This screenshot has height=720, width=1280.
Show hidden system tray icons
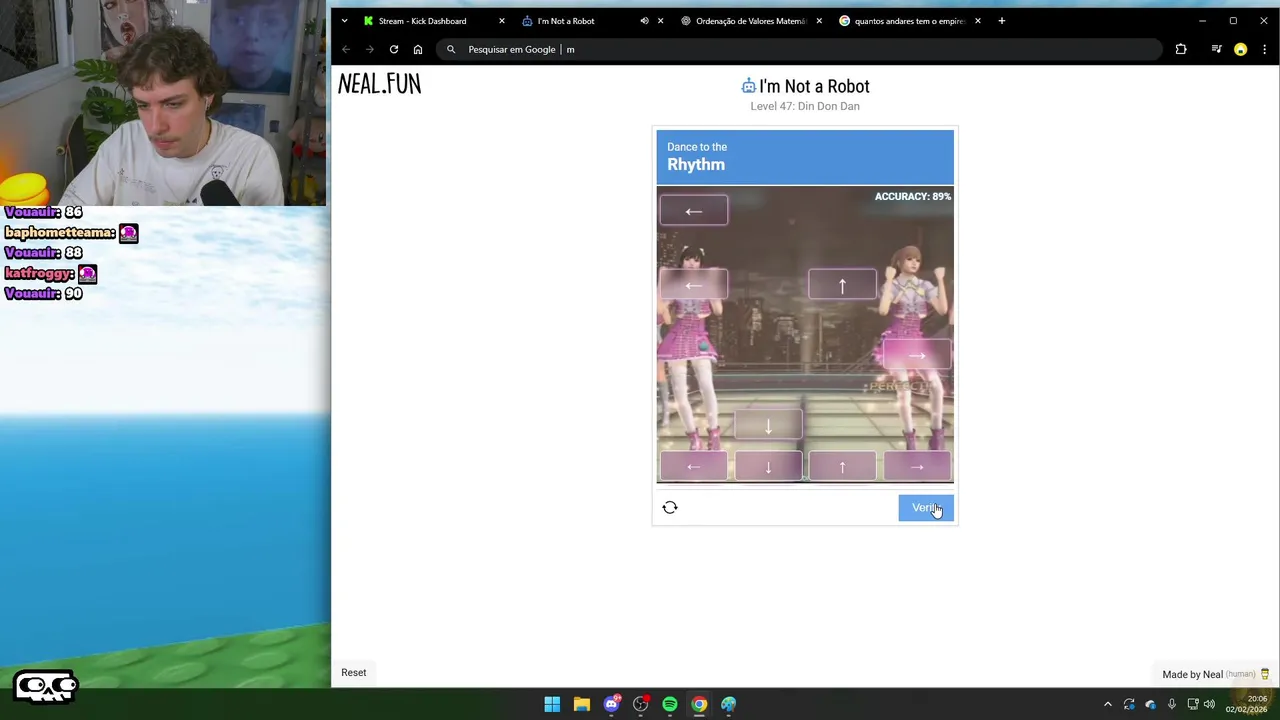1107,704
